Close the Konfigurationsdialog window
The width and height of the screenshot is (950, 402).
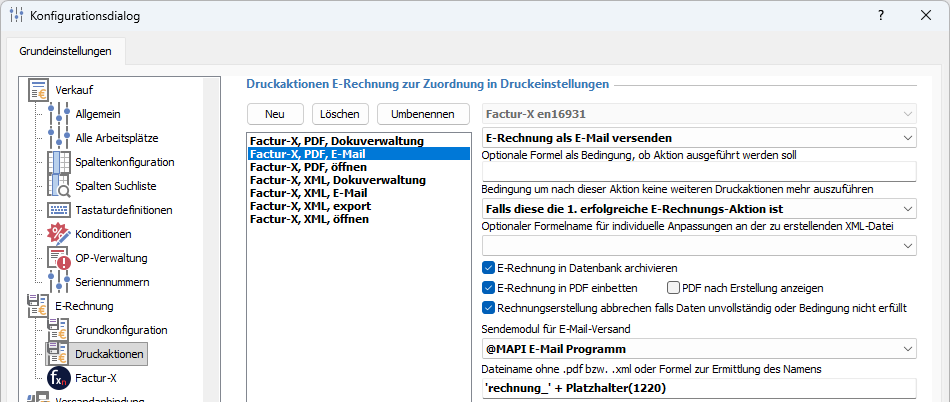(926, 16)
